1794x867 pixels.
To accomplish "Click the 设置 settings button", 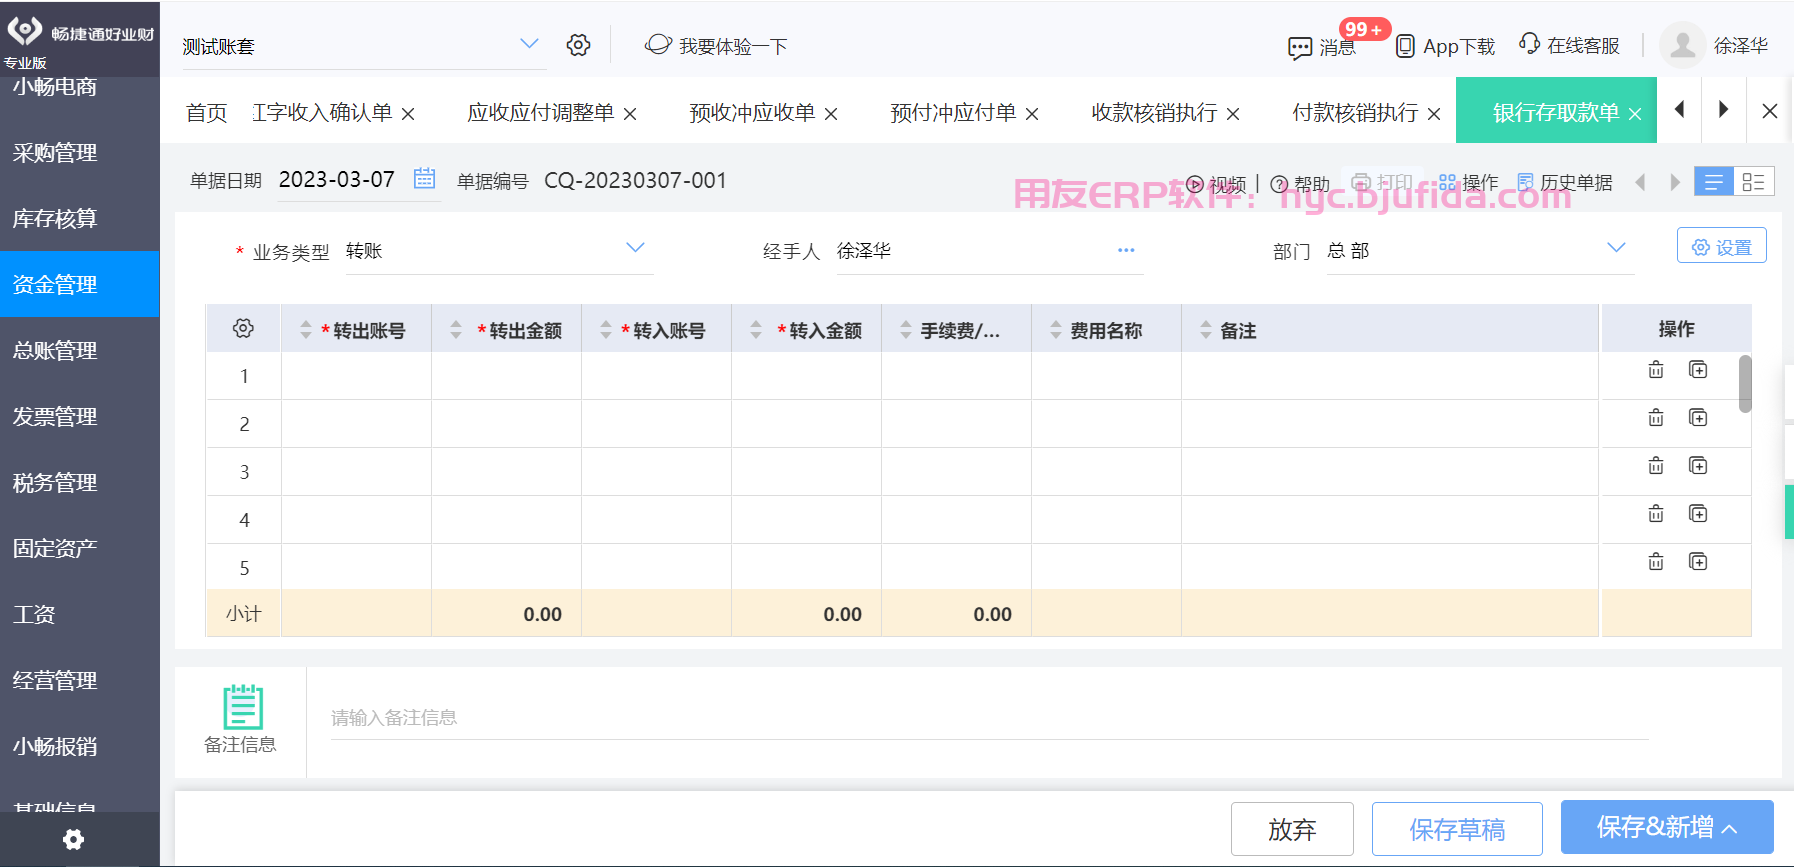I will (1722, 246).
